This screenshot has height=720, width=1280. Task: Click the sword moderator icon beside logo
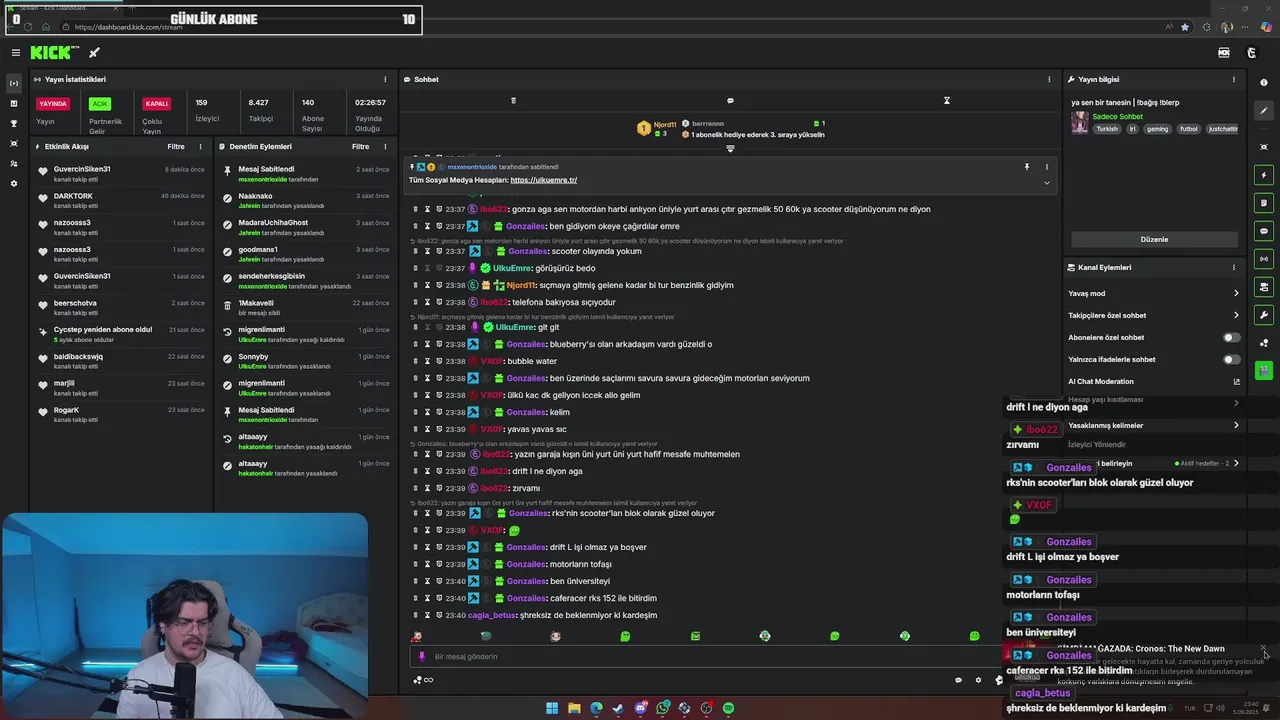[94, 53]
